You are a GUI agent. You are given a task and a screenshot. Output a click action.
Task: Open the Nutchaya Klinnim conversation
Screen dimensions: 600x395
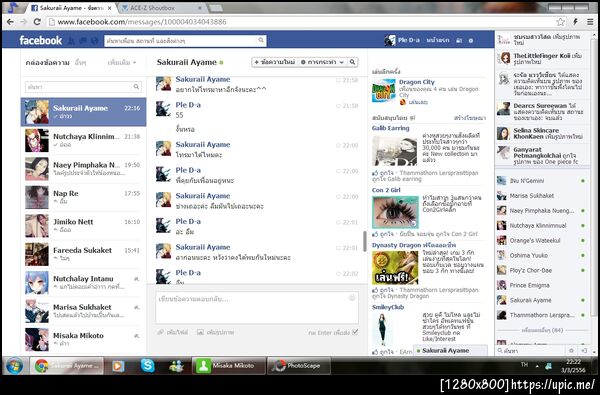click(x=83, y=140)
